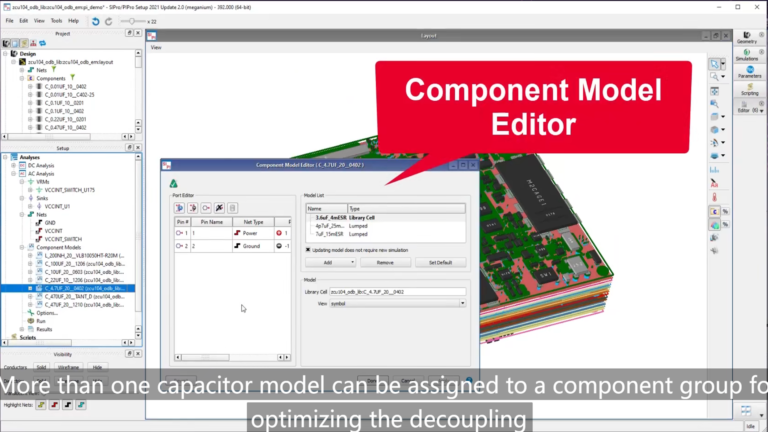Collapse the Component Models node
This screenshot has width=768, height=432.
pyautogui.click(x=22, y=247)
